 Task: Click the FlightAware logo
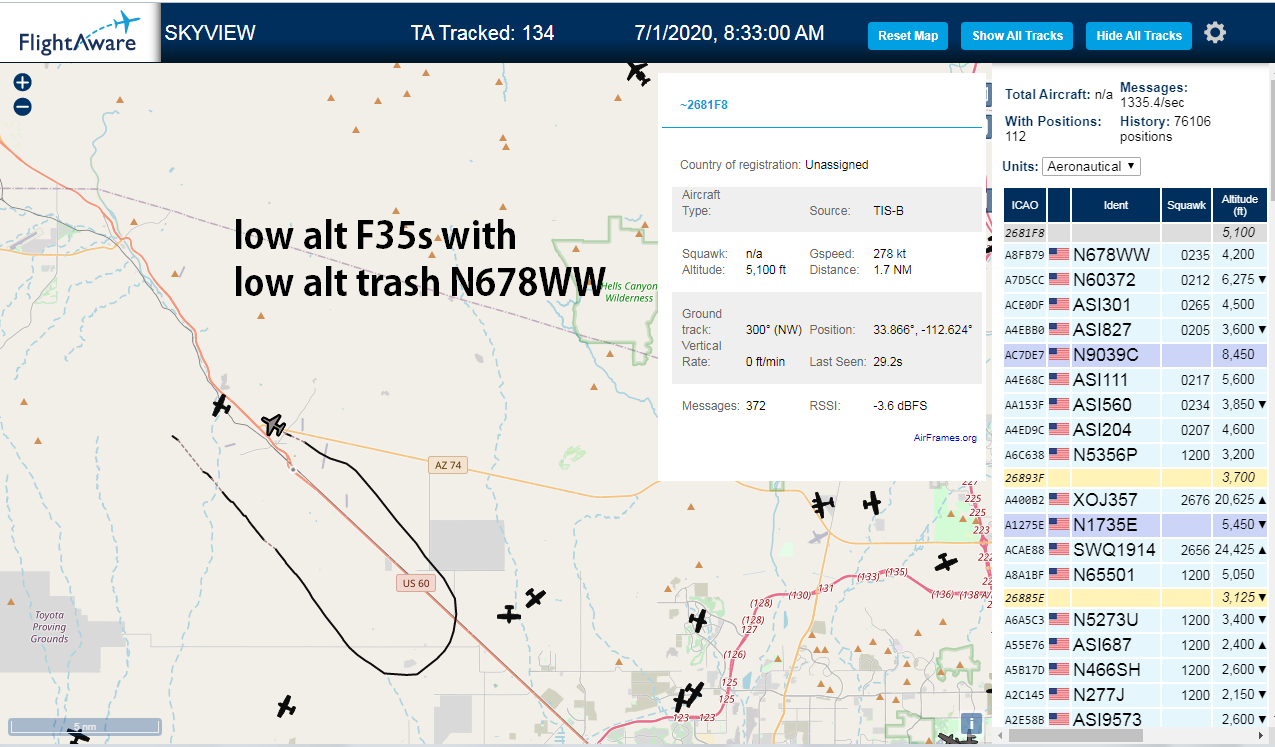point(80,32)
